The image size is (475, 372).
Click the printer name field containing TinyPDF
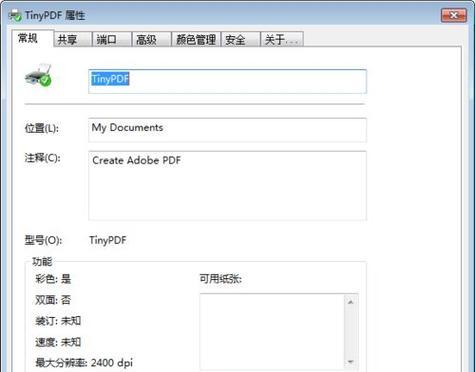coord(227,81)
